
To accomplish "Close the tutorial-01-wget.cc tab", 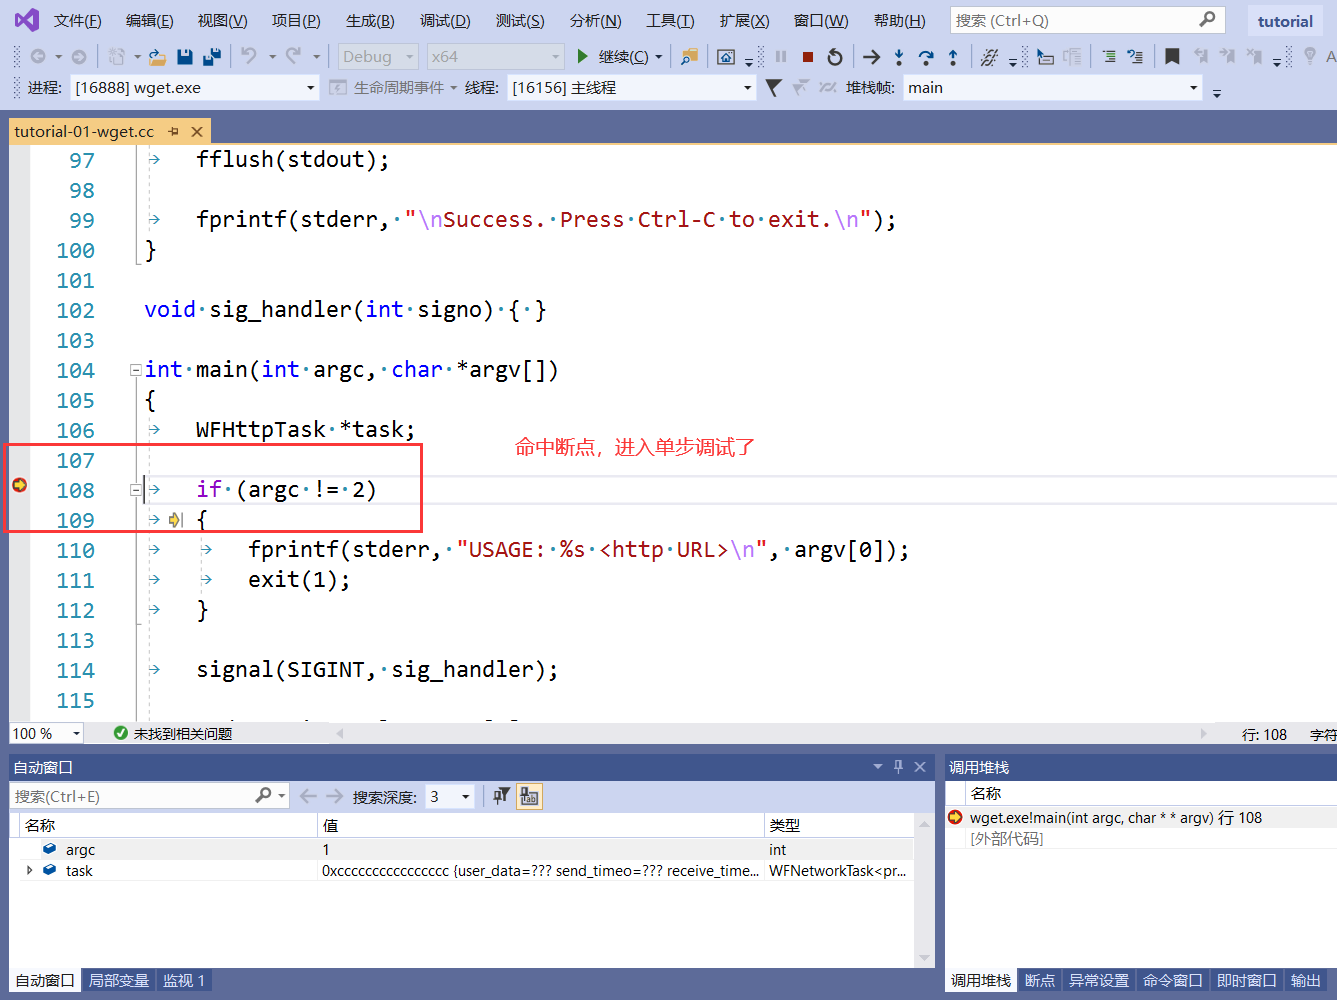I will click(x=197, y=131).
